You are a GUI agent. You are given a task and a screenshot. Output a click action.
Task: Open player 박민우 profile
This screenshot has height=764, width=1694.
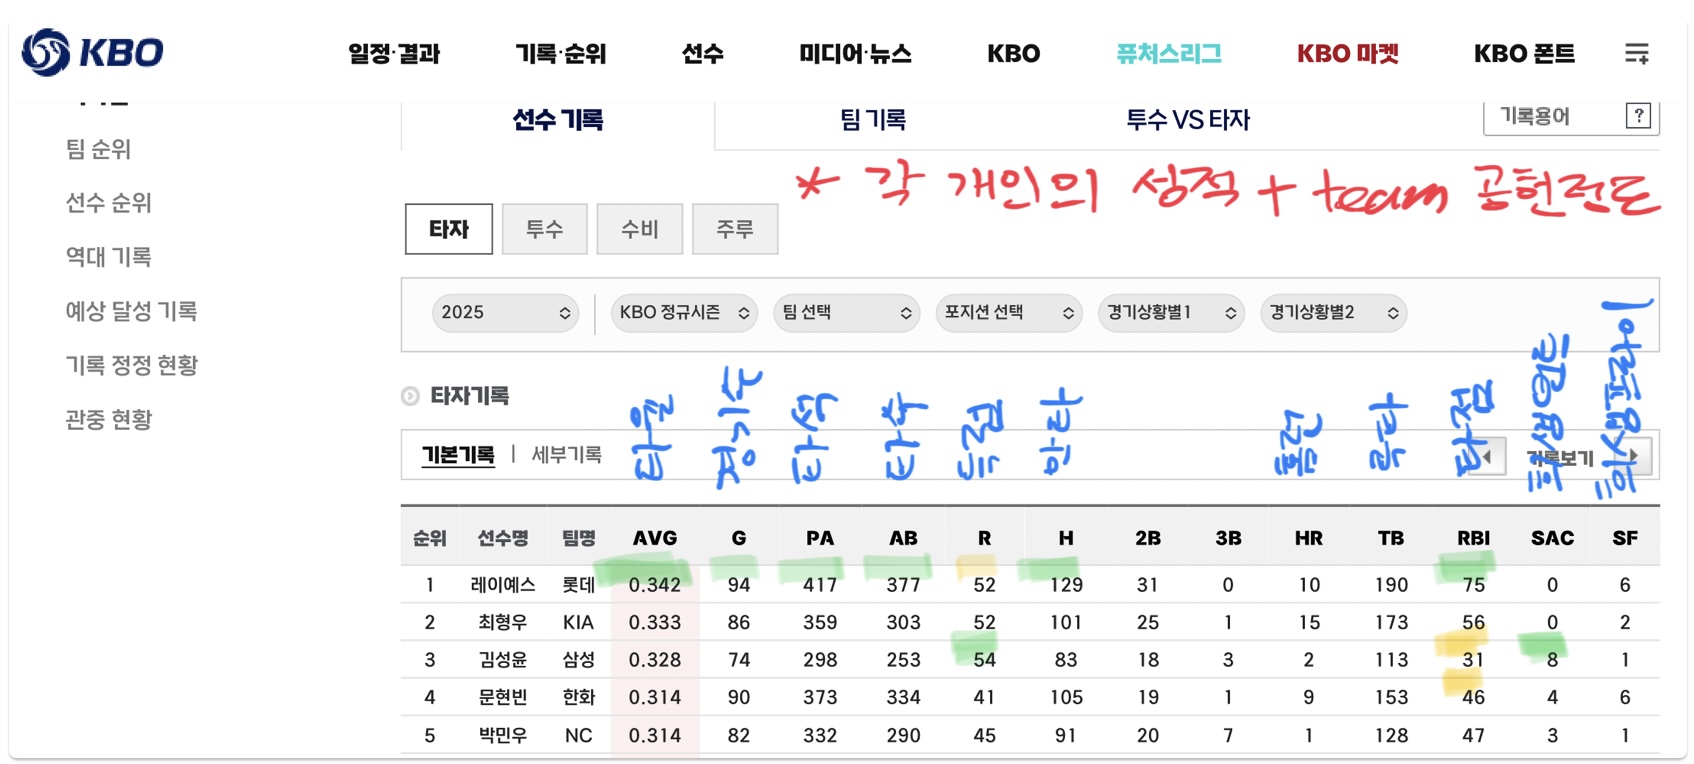click(x=503, y=735)
